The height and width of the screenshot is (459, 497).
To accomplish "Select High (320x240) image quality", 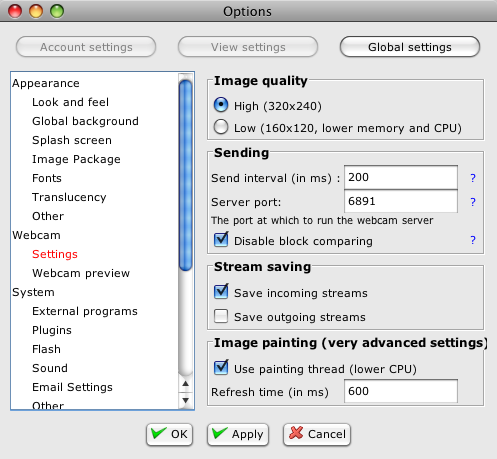I will click(x=221, y=105).
